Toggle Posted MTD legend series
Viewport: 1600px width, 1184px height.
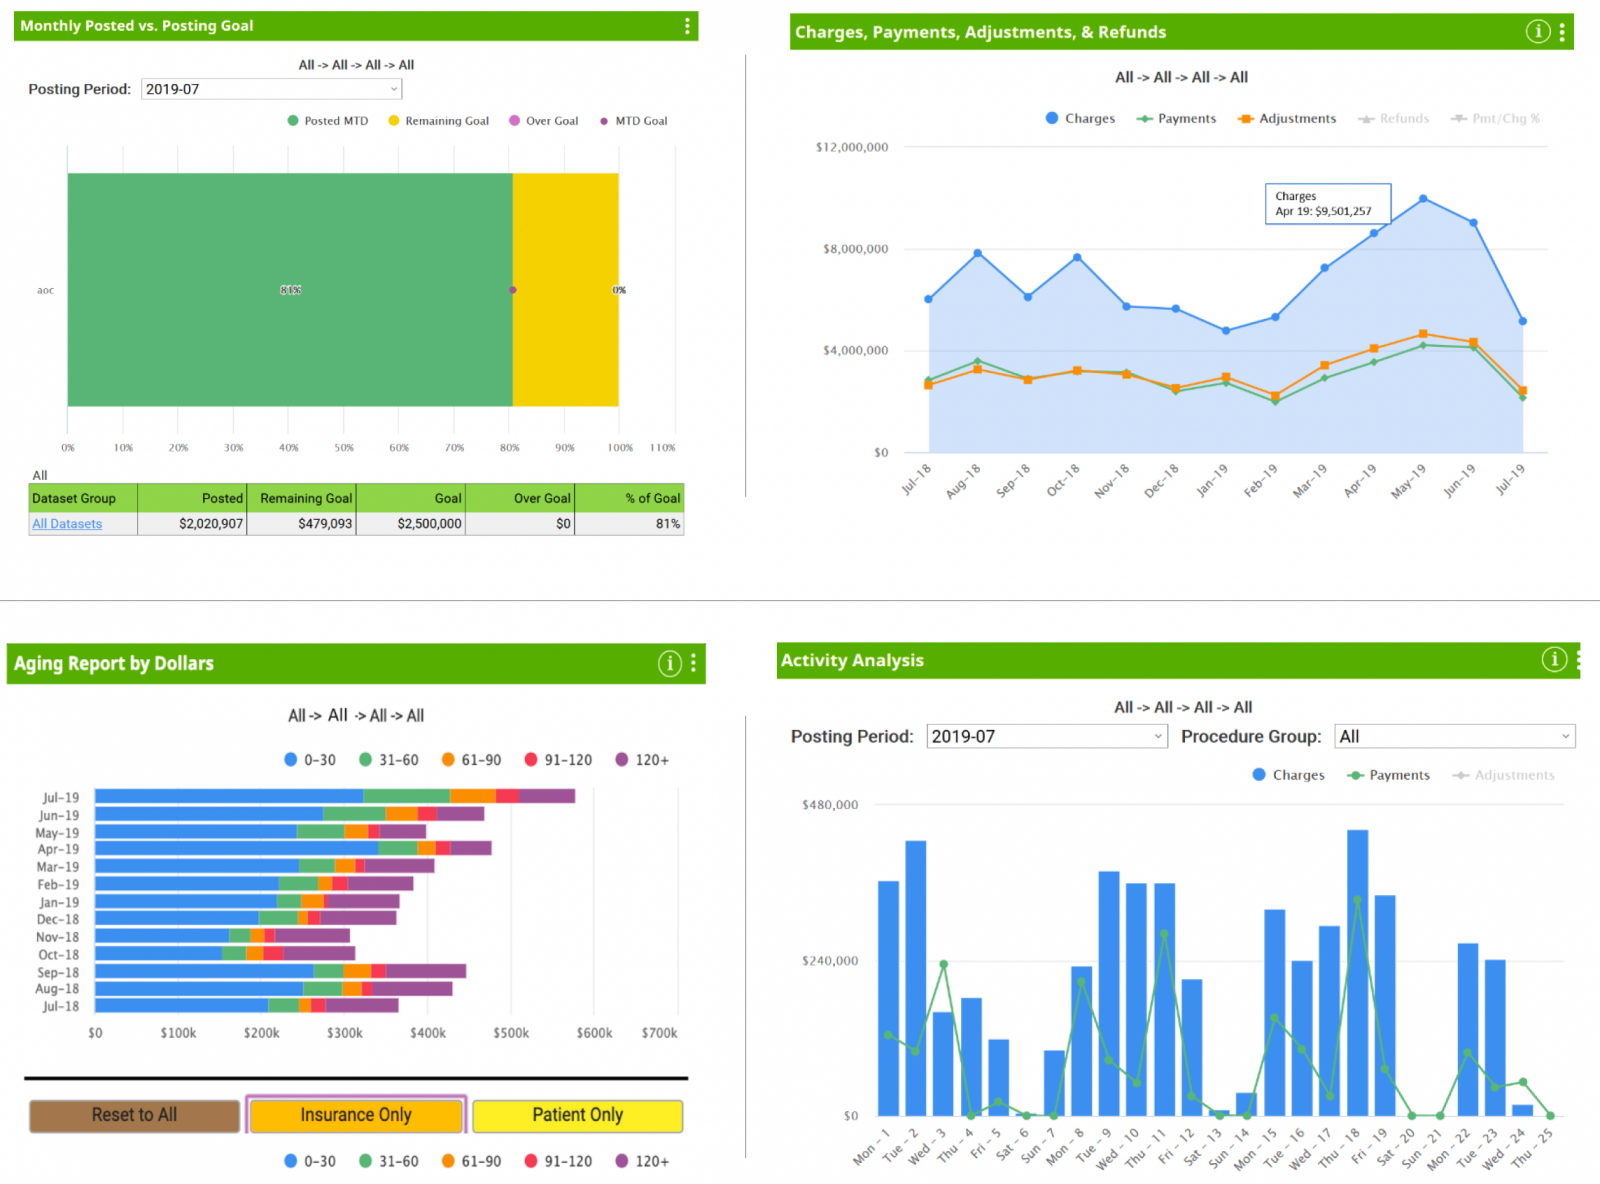click(x=328, y=121)
